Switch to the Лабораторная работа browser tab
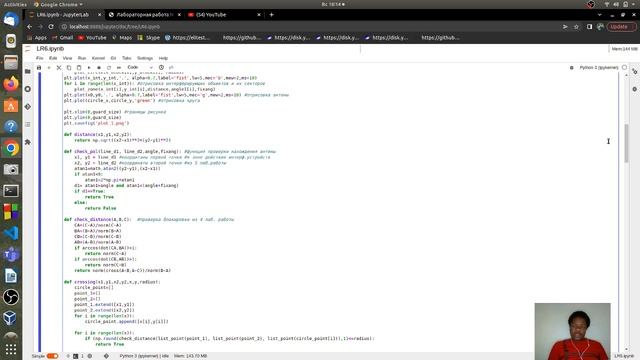This screenshot has height=360, width=640. click(145, 15)
